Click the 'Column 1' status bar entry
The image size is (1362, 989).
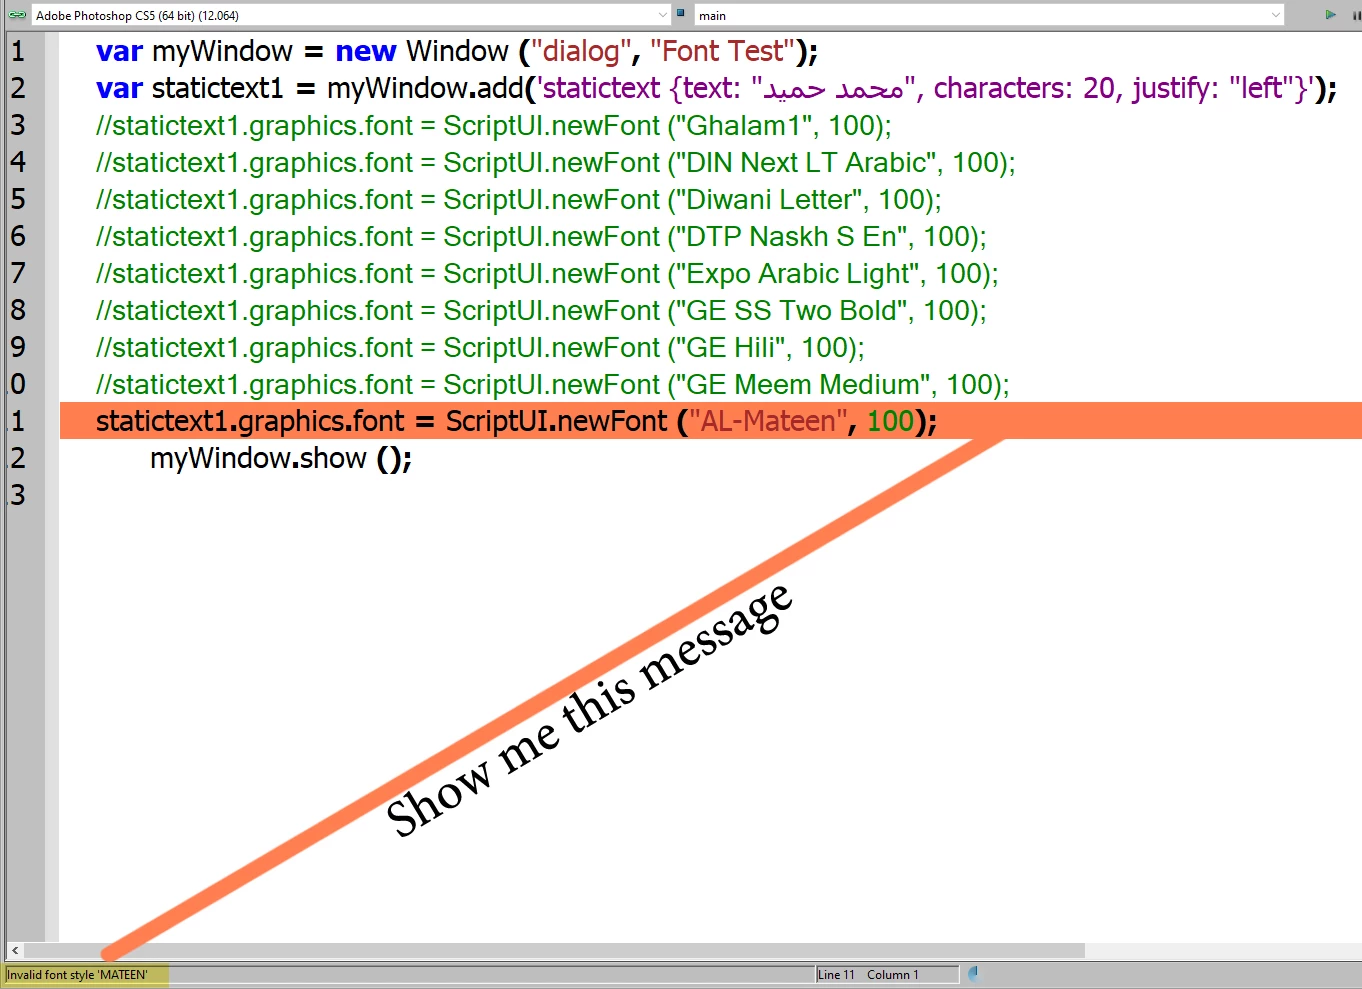pos(893,975)
